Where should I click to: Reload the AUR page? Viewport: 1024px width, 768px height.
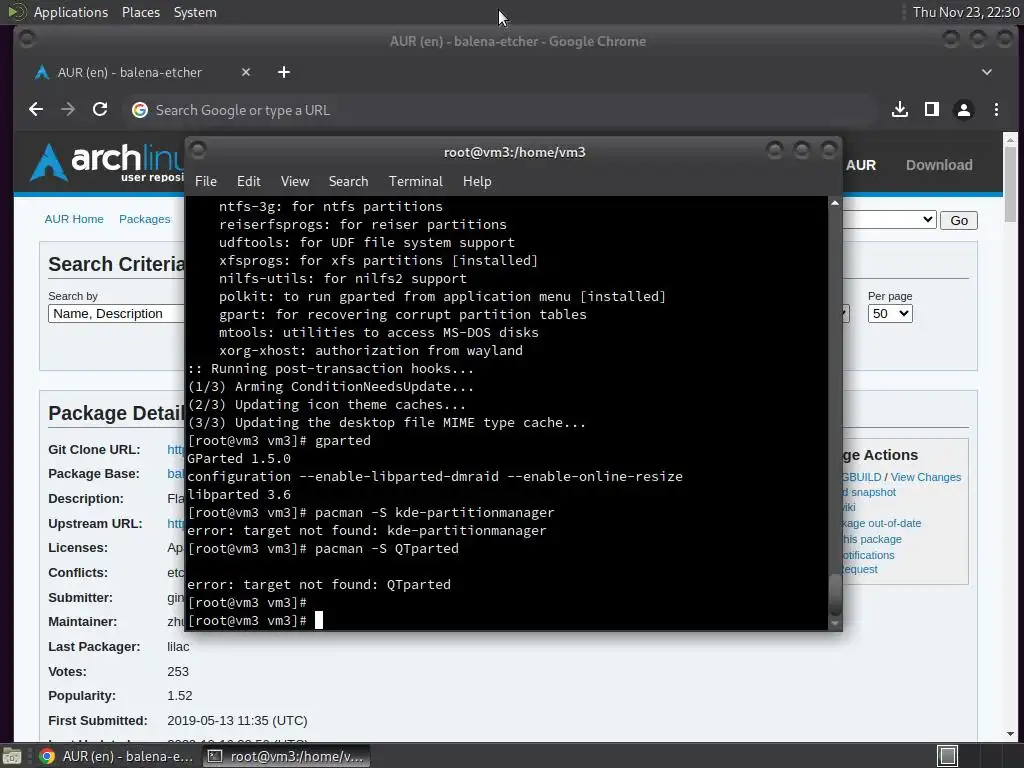[100, 110]
